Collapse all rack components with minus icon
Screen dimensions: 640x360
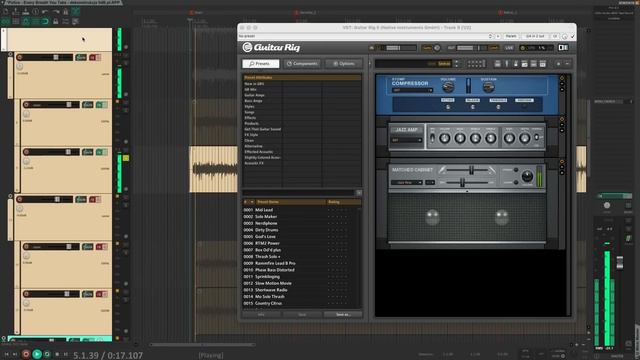pyautogui.click(x=567, y=64)
